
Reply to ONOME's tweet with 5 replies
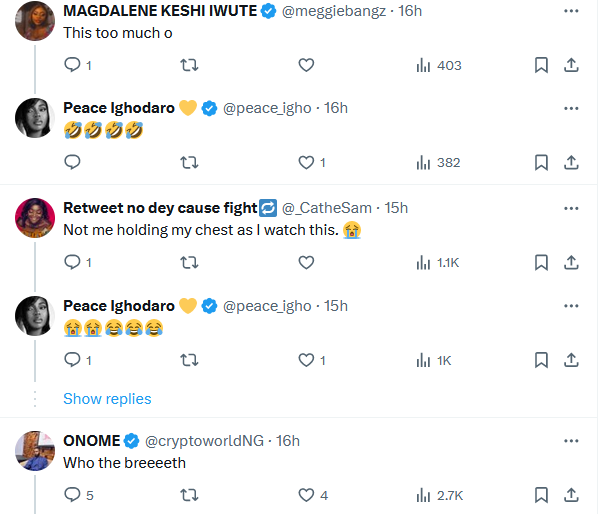(x=72, y=494)
